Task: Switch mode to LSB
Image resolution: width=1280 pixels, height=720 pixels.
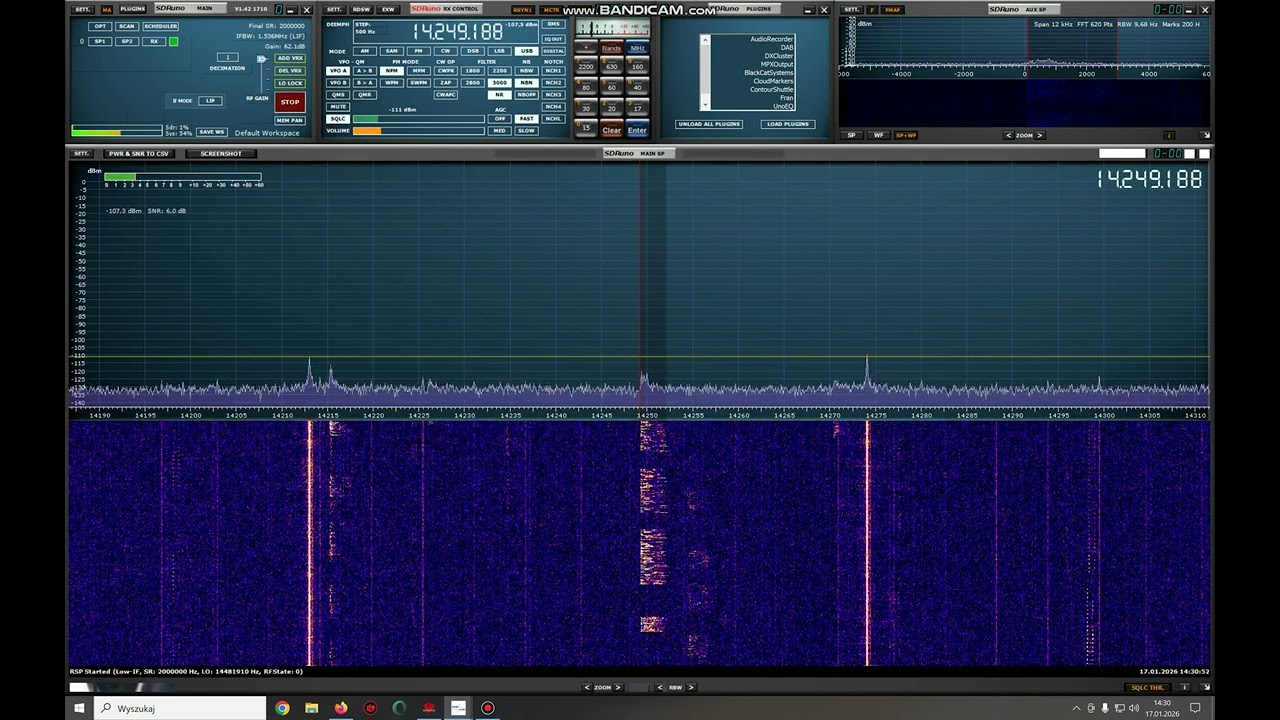Action: point(499,51)
